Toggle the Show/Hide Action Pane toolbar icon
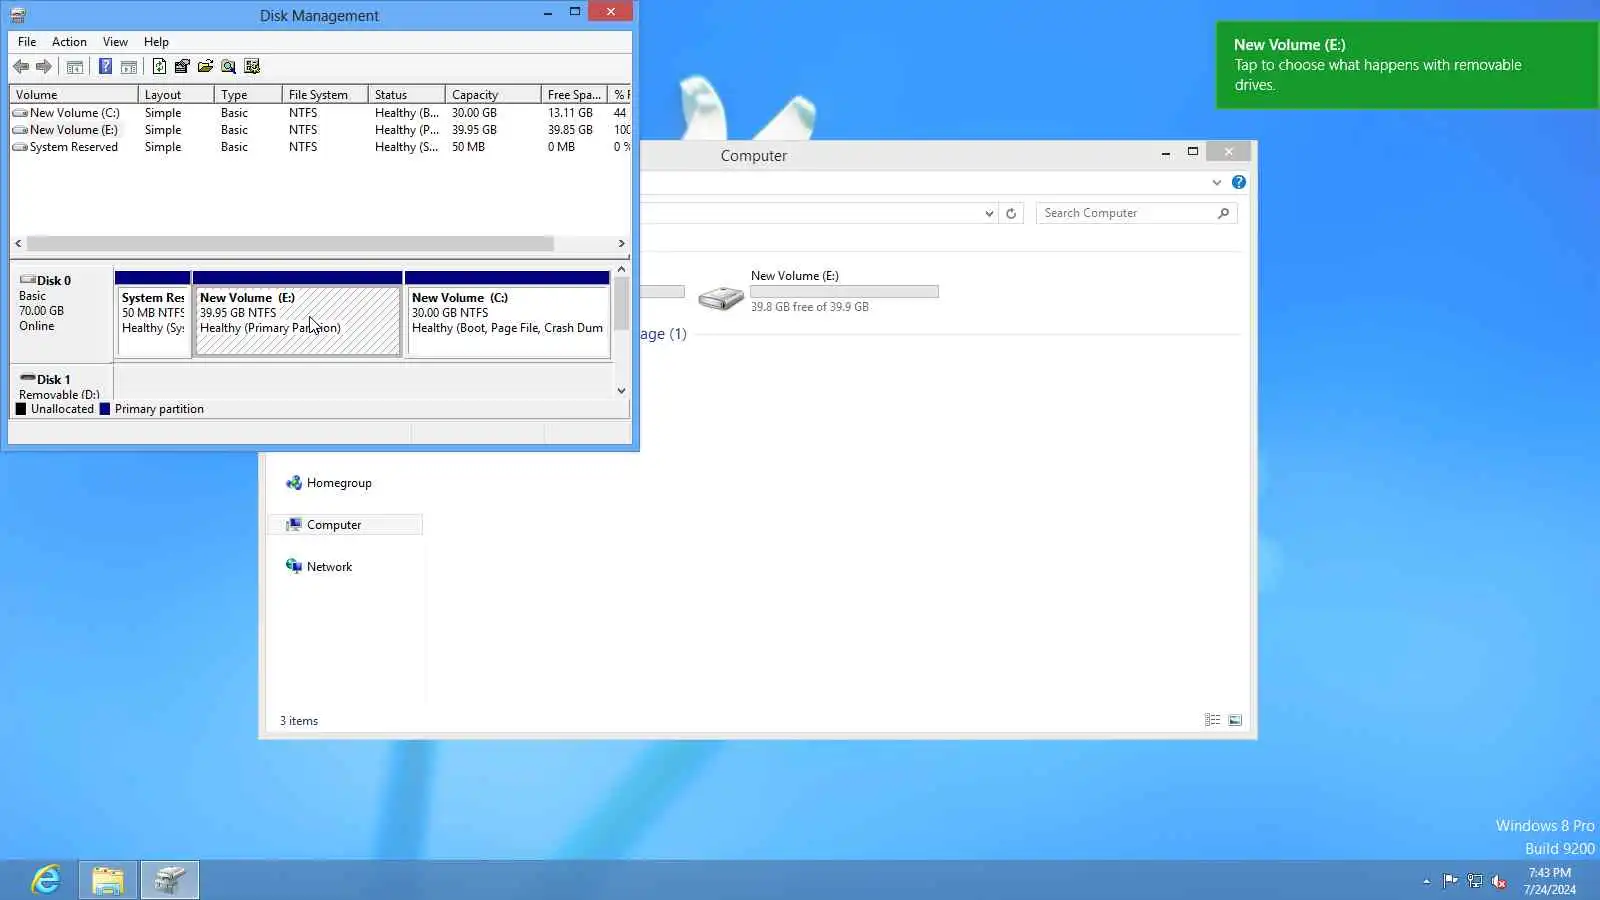This screenshot has height=900, width=1600. click(x=129, y=67)
